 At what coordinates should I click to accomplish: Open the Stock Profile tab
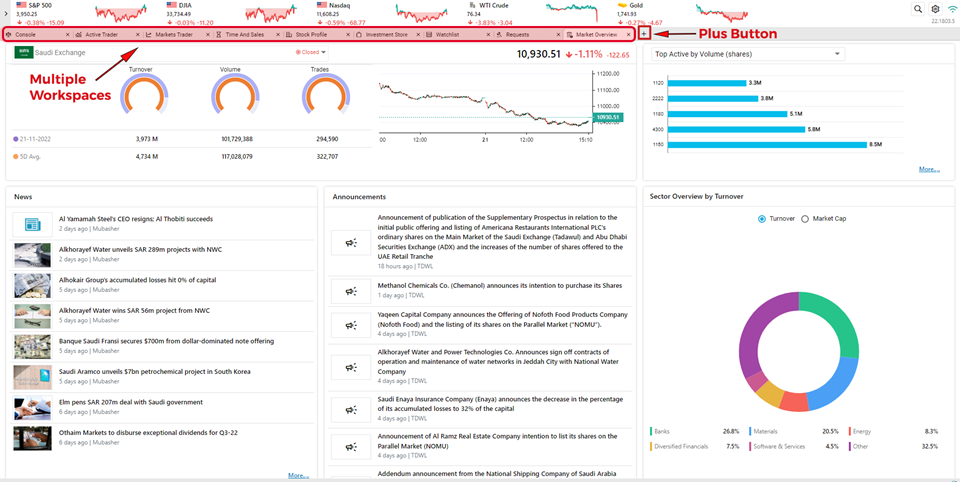311,35
